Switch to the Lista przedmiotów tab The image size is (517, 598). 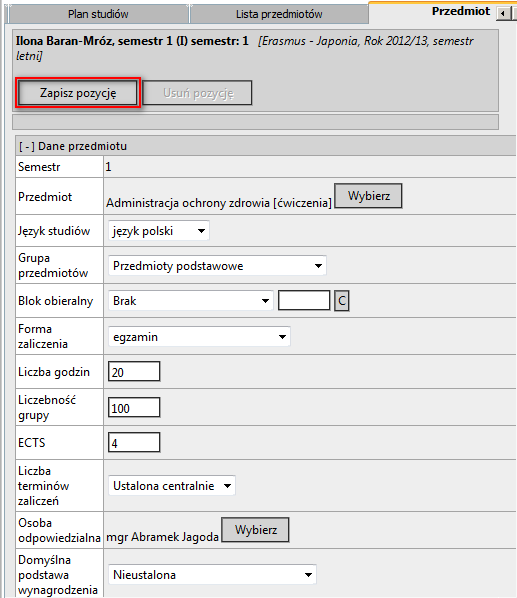[279, 14]
